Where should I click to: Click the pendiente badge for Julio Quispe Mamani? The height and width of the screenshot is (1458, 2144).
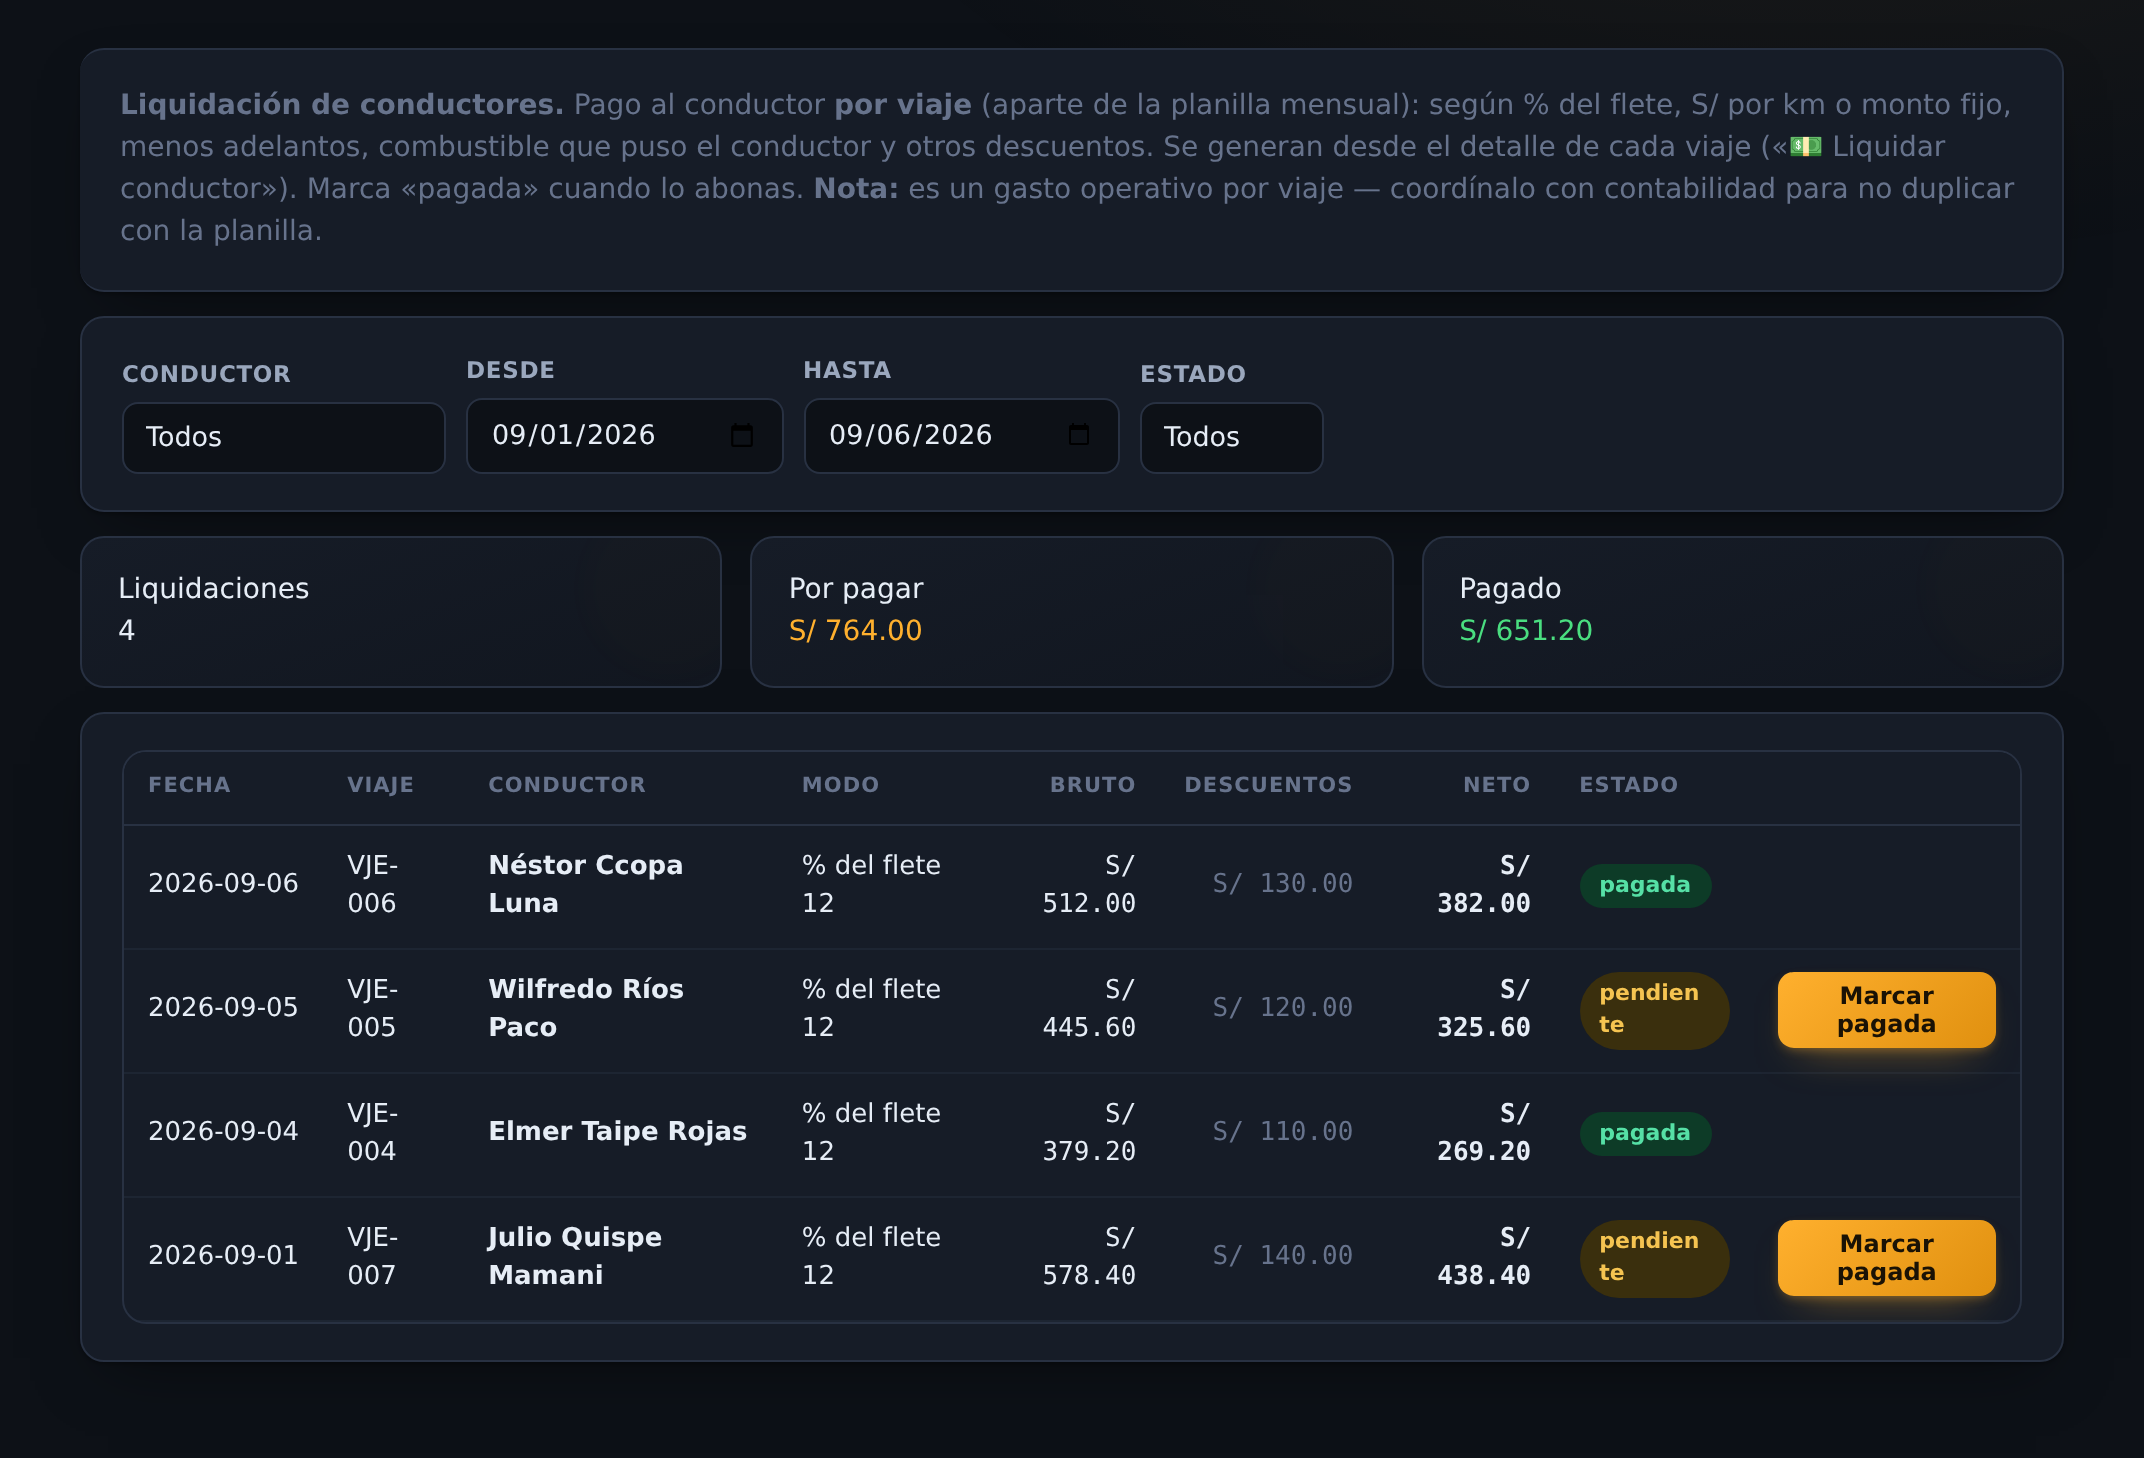click(x=1654, y=1257)
